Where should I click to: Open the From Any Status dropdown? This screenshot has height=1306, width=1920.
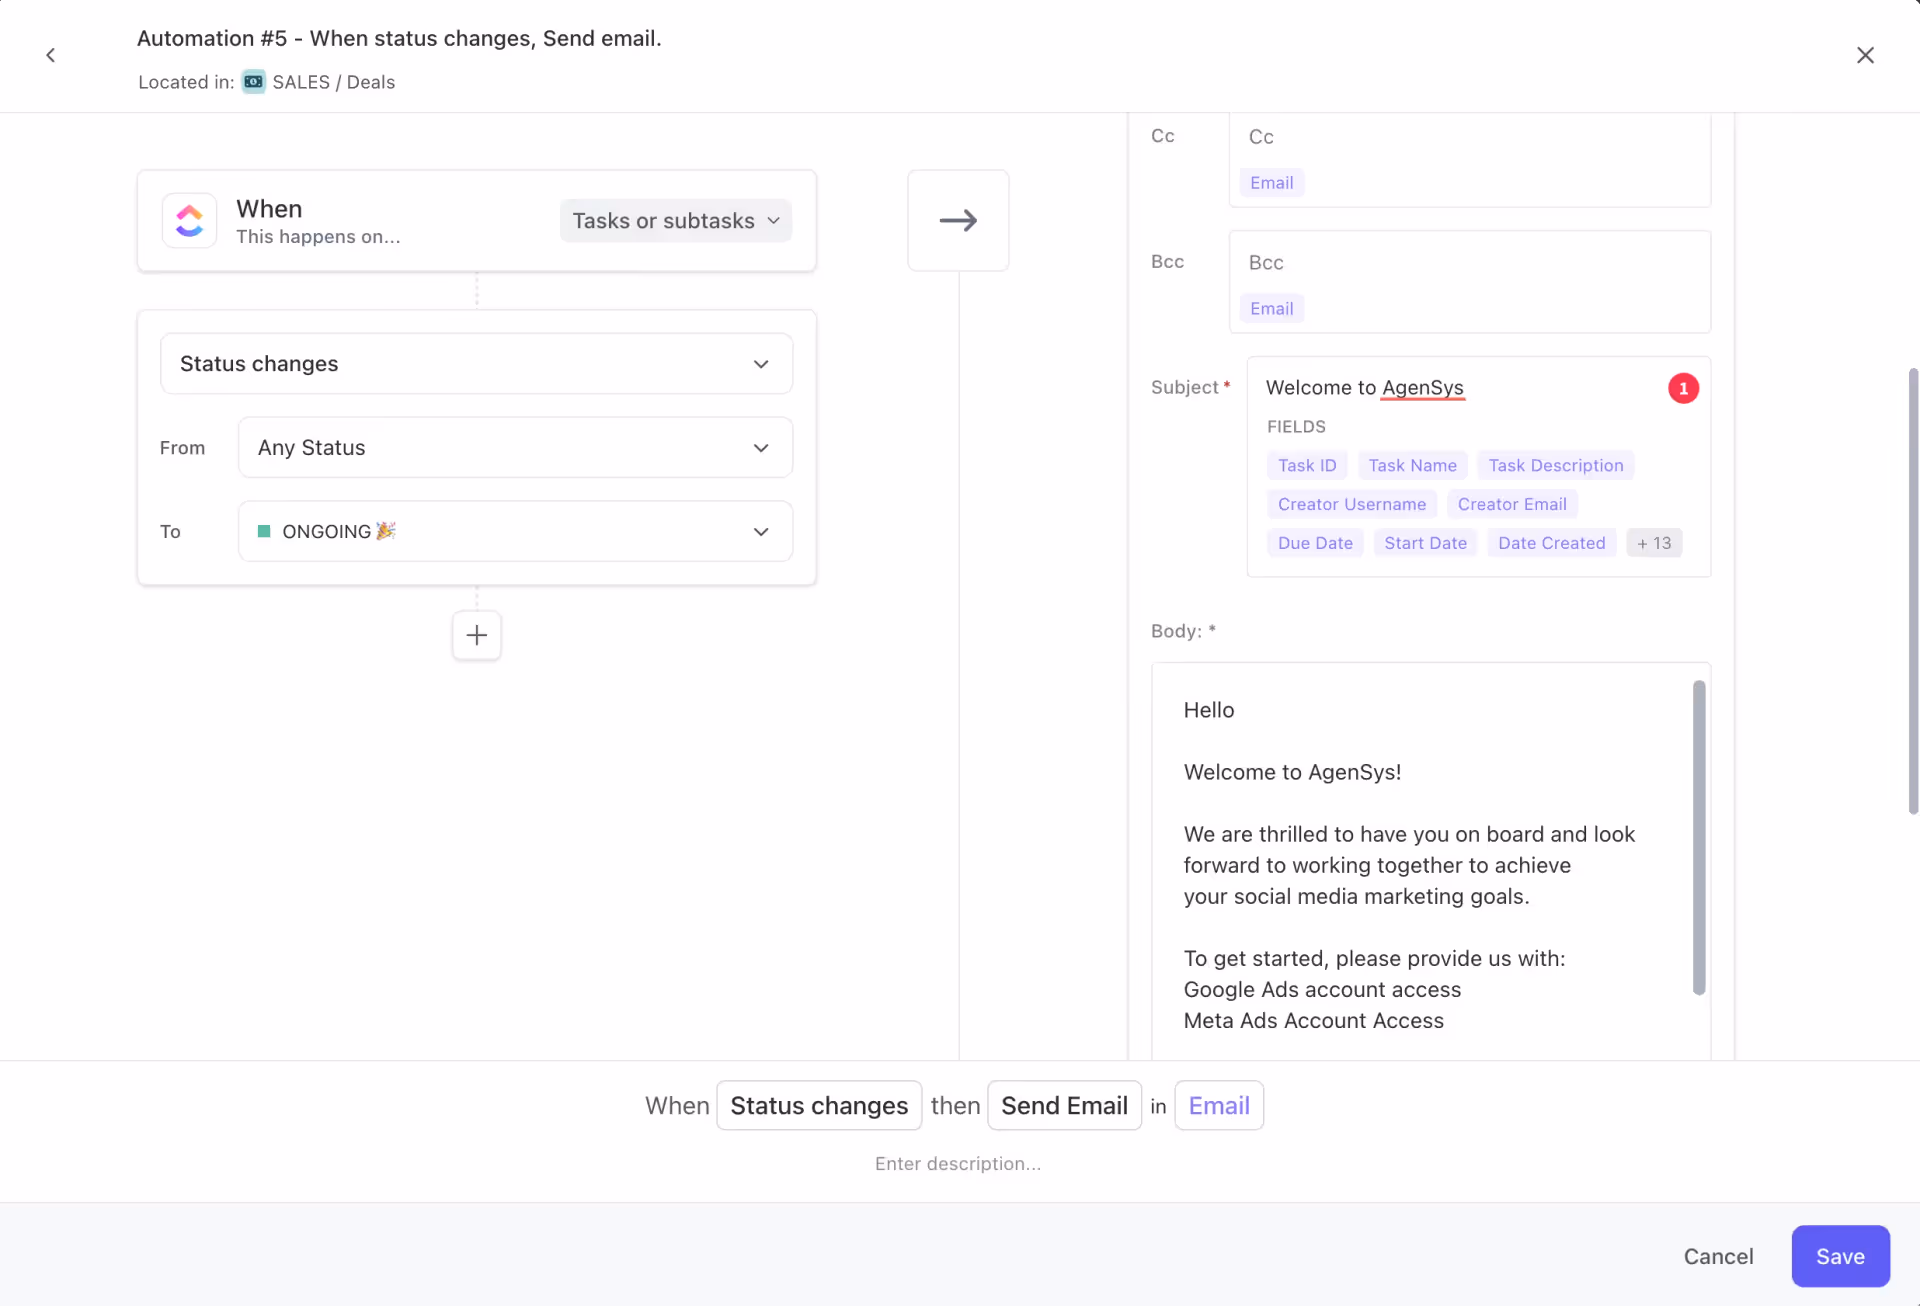point(515,448)
